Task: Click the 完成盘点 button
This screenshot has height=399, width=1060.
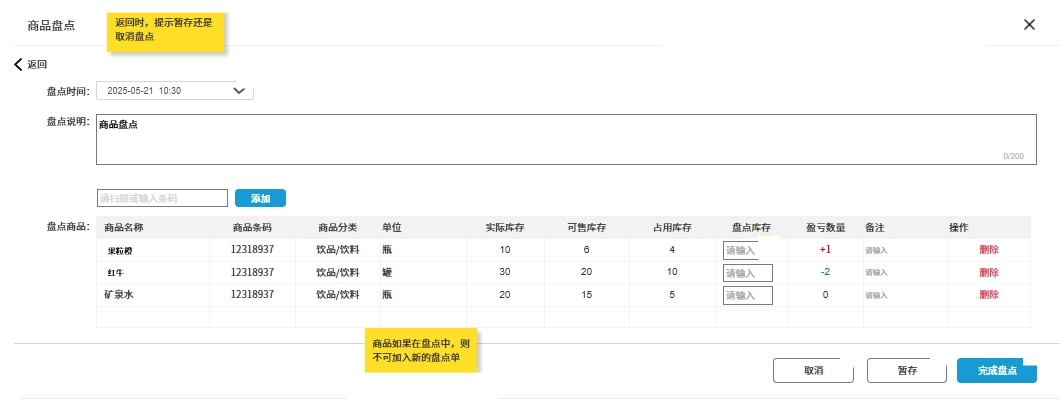Action: point(997,371)
